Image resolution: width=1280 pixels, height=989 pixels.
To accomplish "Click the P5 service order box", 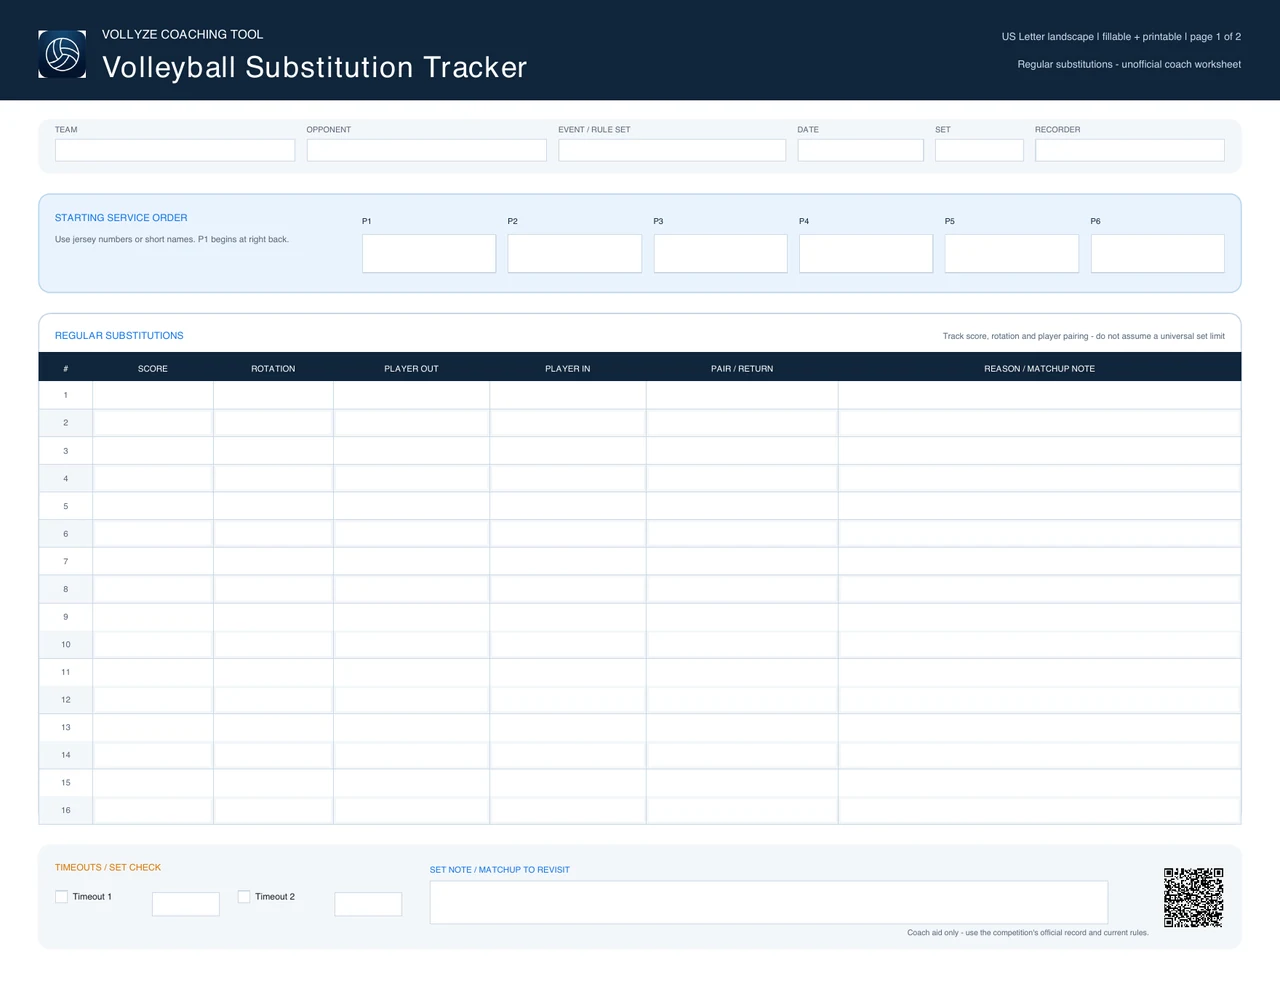I will (1011, 253).
